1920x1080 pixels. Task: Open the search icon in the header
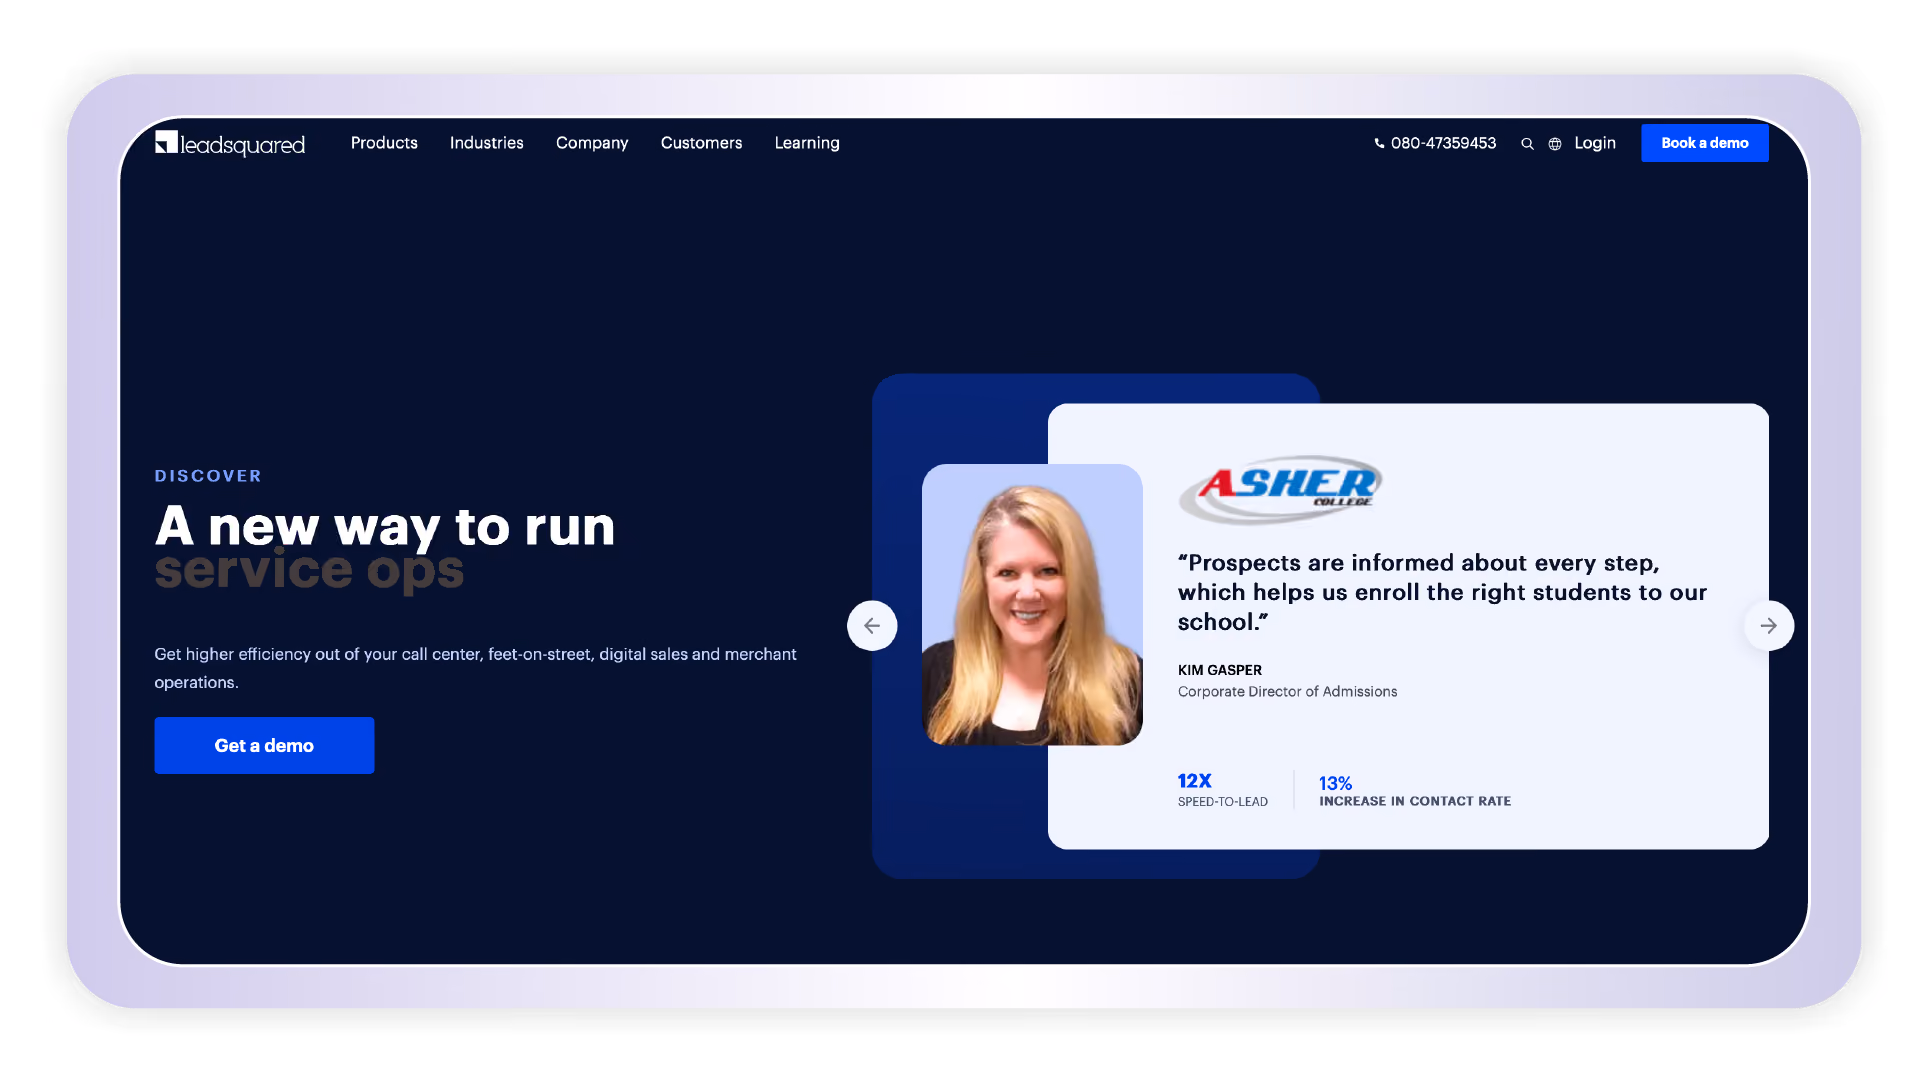tap(1527, 144)
